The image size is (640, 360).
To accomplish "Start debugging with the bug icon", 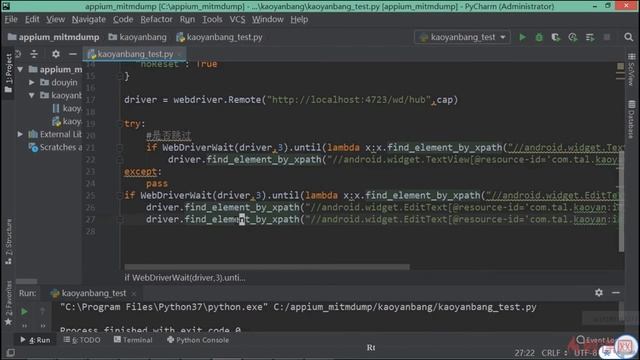I will 539,37.
